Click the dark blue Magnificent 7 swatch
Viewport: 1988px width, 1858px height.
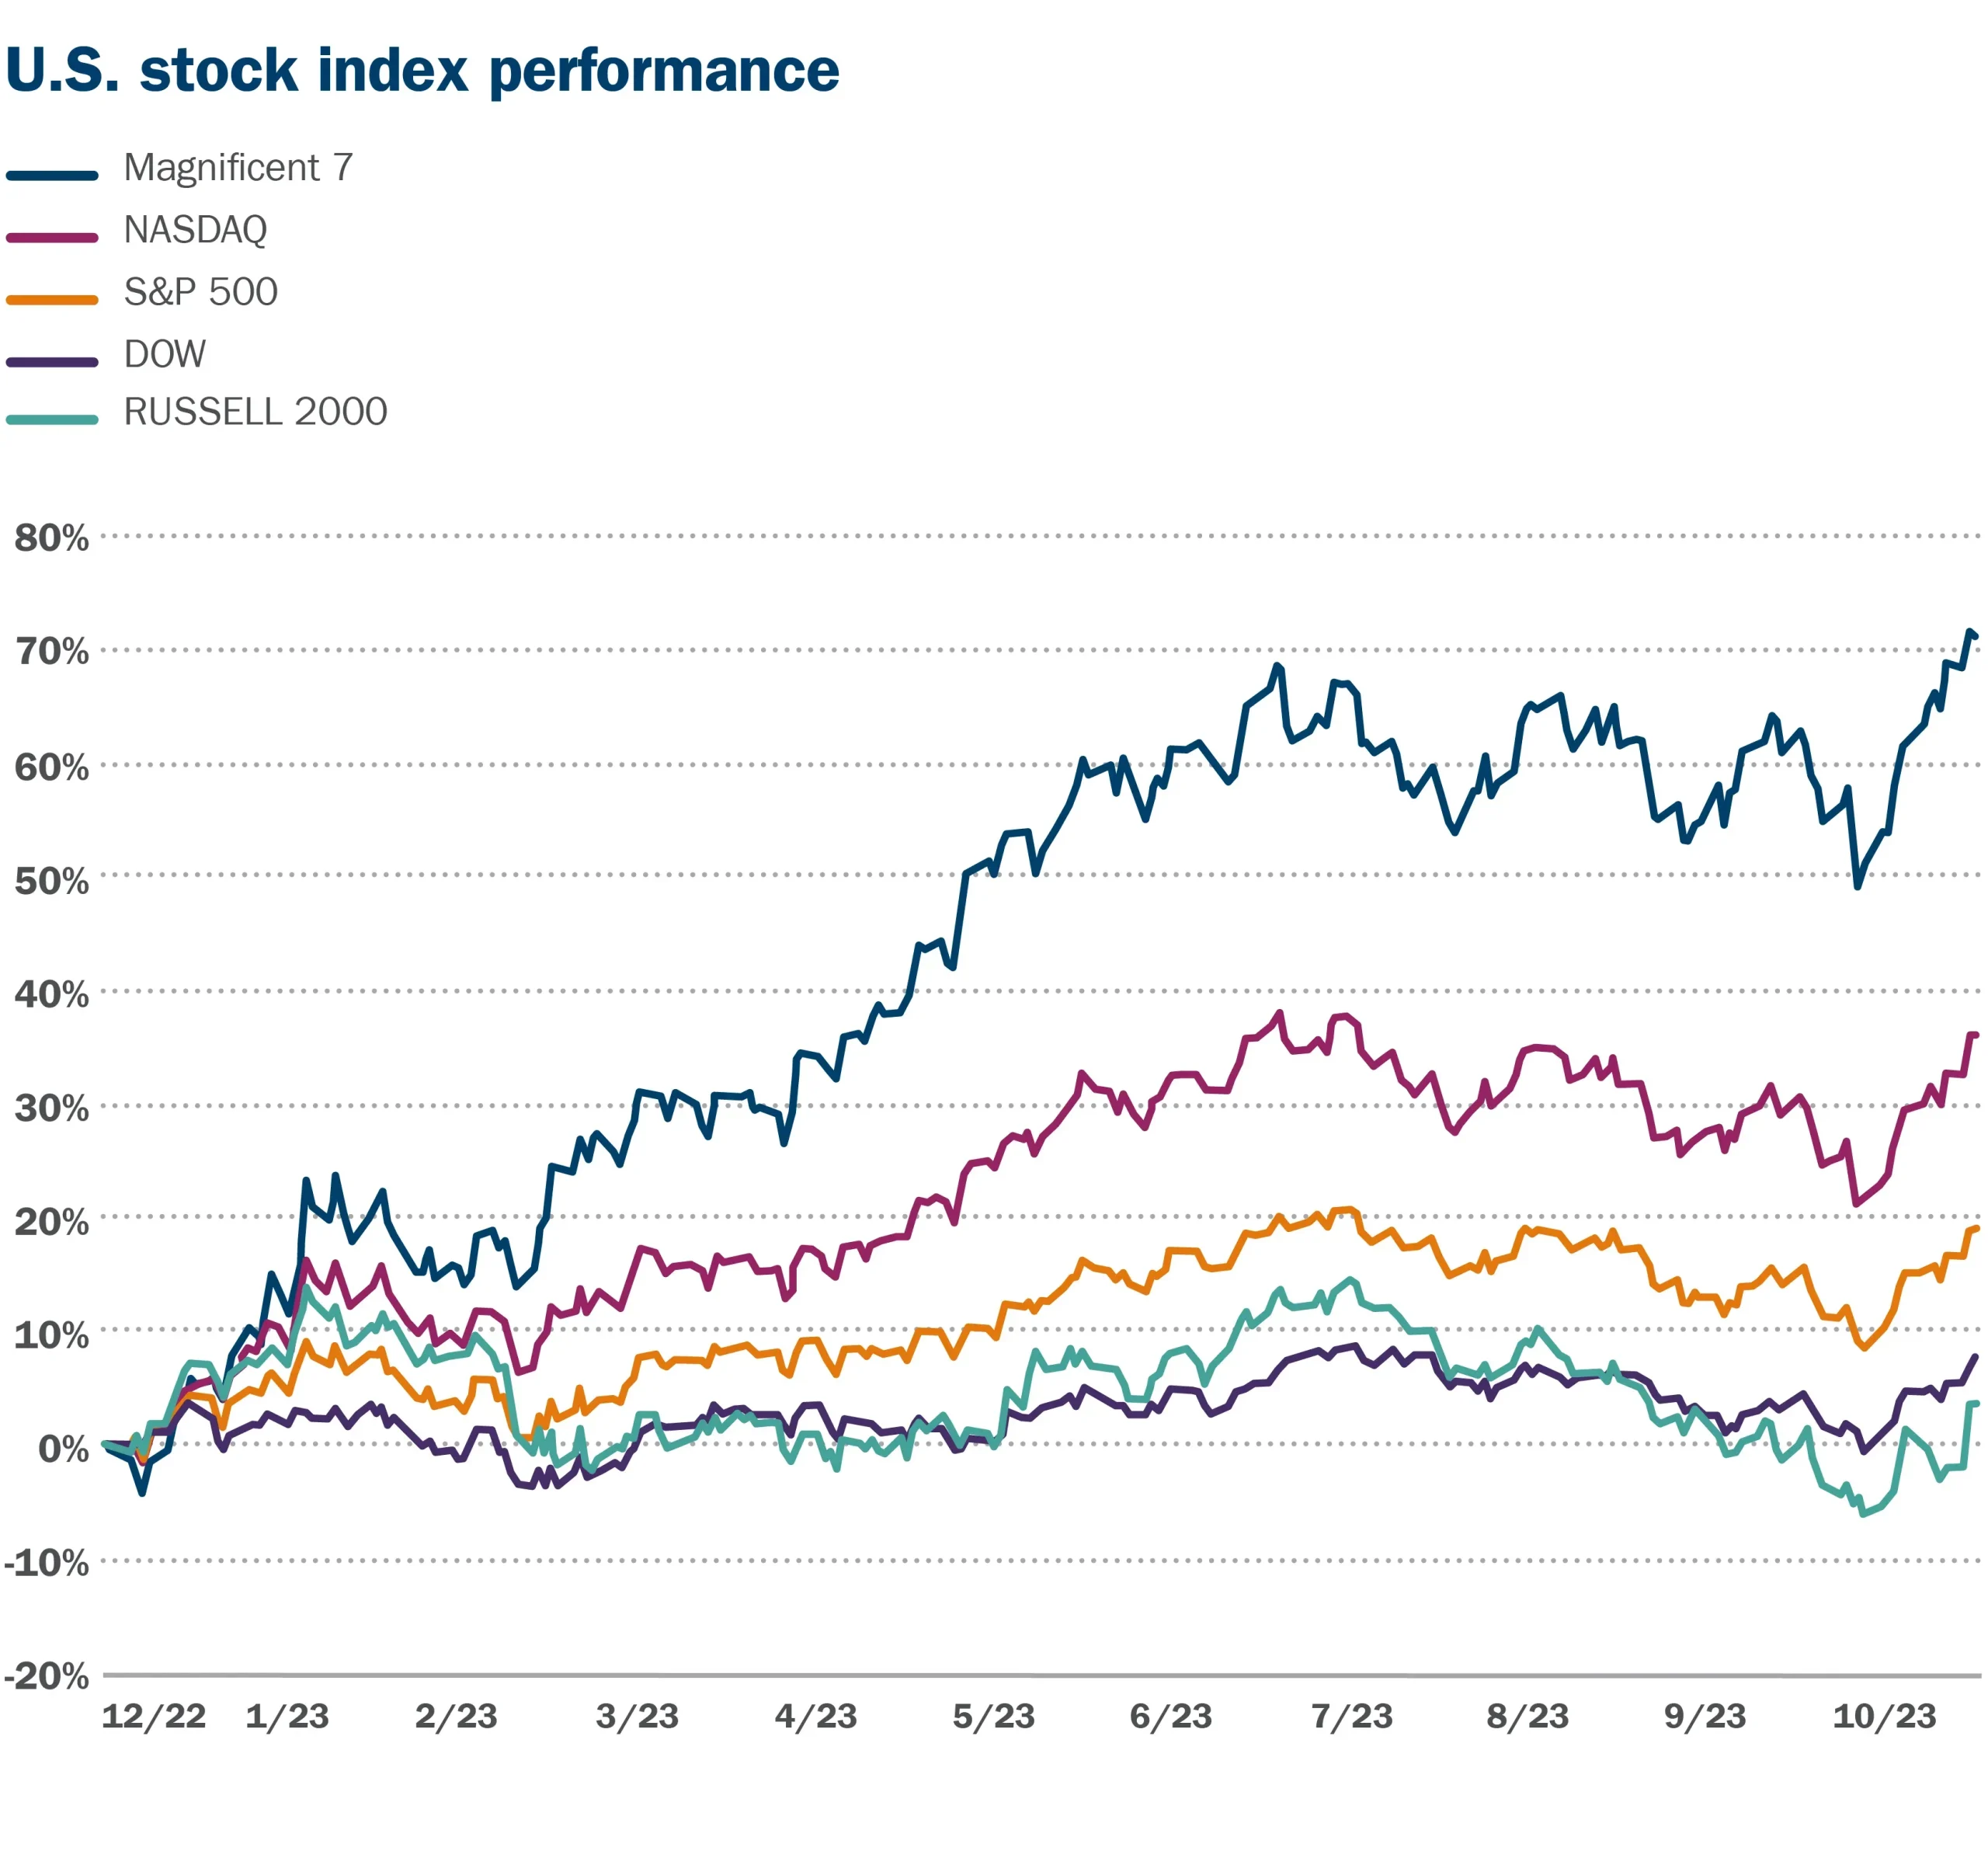[x=52, y=175]
